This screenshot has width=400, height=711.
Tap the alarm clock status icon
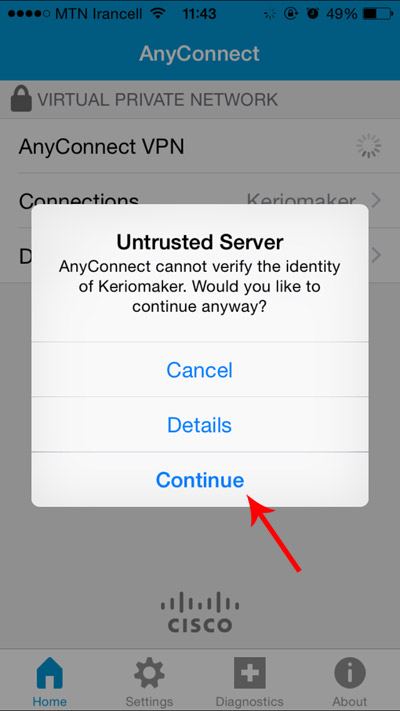pyautogui.click(x=312, y=14)
